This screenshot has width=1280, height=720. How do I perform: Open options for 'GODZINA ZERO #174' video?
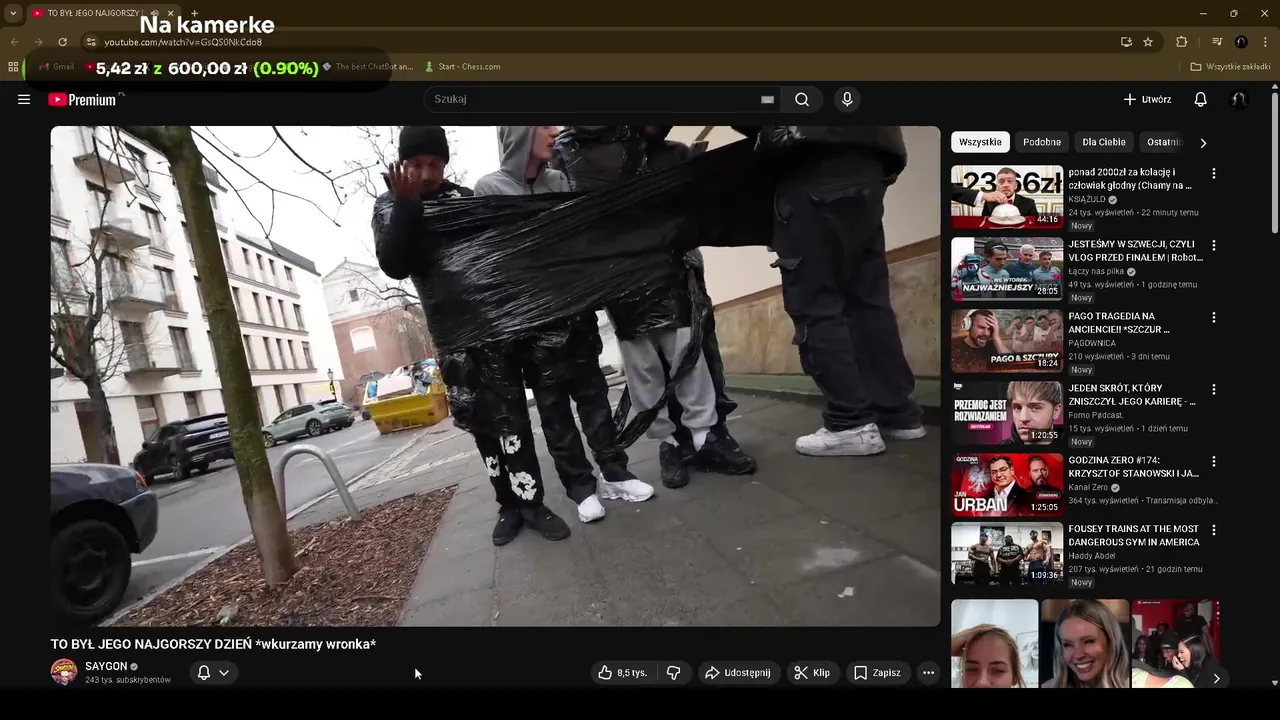(x=1214, y=461)
